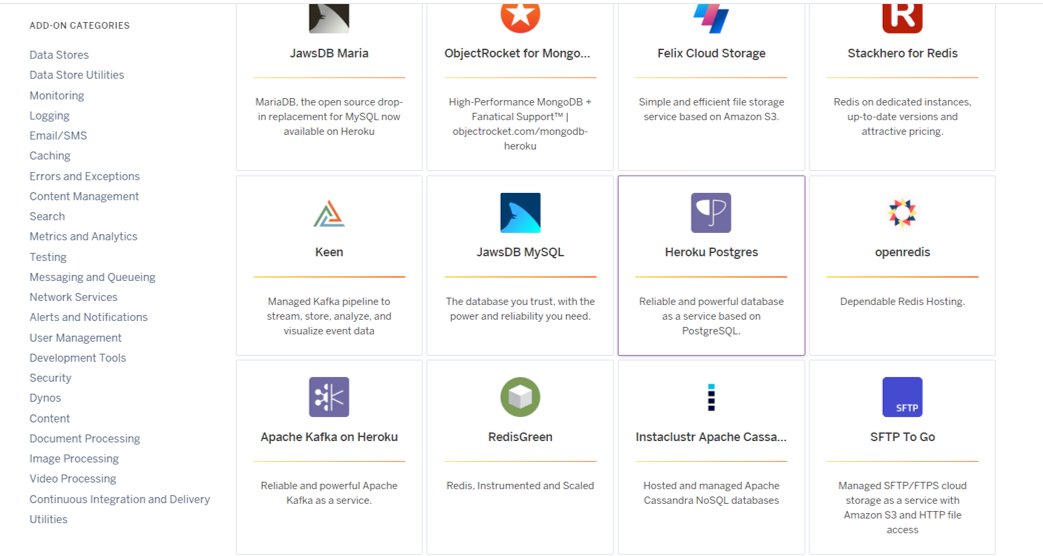Viewport: 1043px width, 556px height.
Task: Open the openredis title
Action: [x=902, y=252]
